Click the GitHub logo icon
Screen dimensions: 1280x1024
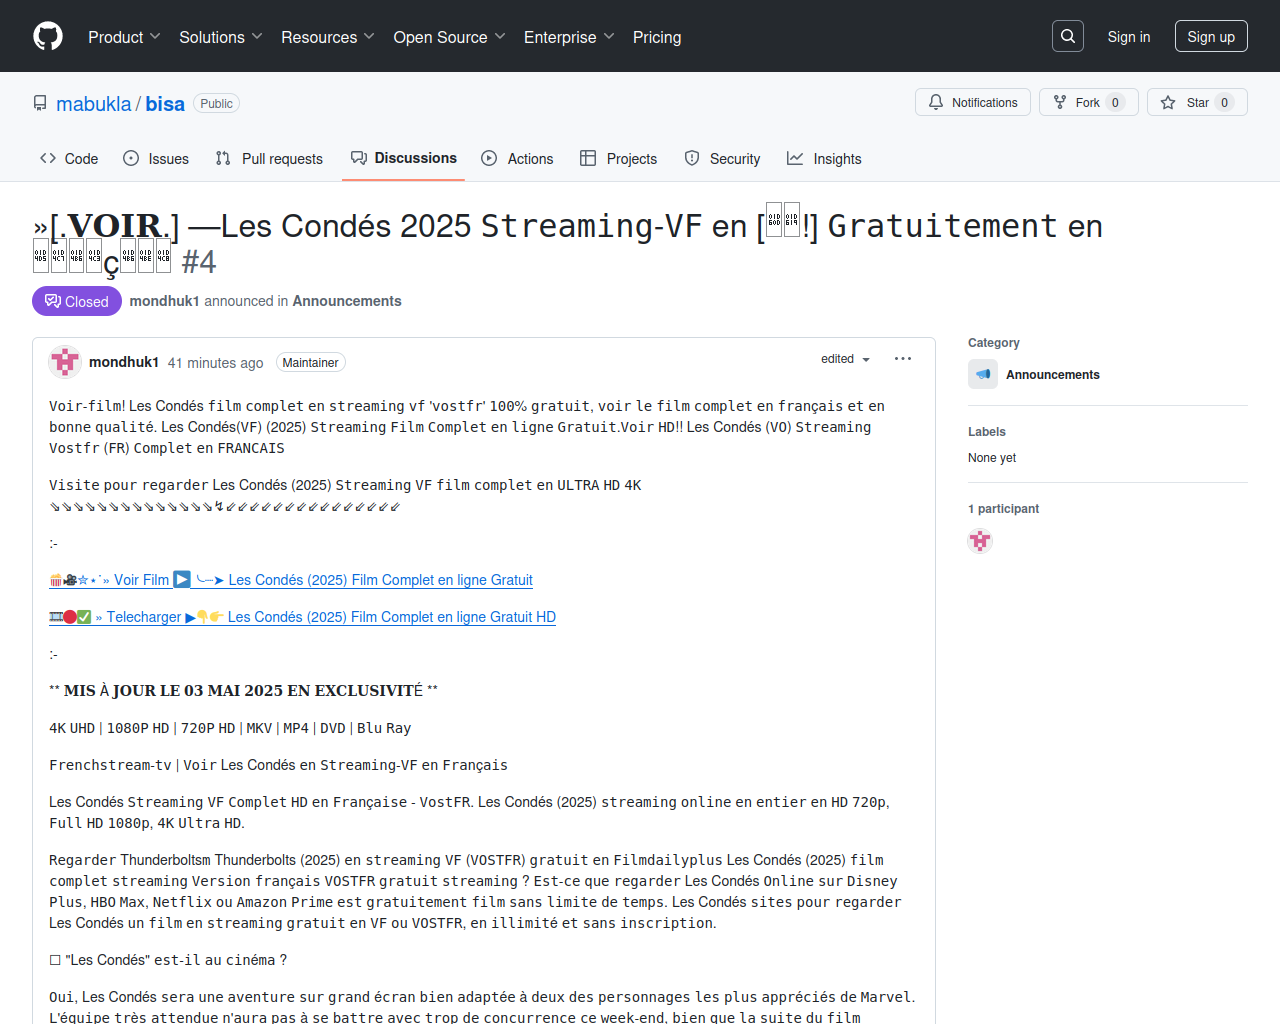[48, 37]
